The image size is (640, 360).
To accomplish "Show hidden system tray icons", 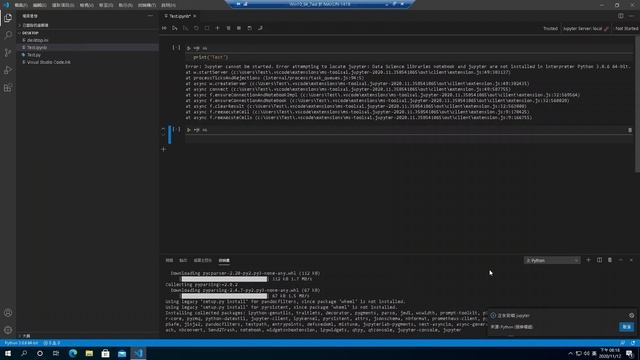I will tap(570, 353).
